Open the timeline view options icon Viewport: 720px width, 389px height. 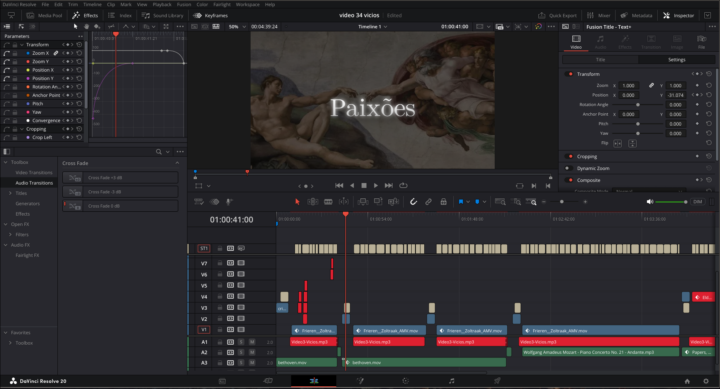click(x=199, y=202)
